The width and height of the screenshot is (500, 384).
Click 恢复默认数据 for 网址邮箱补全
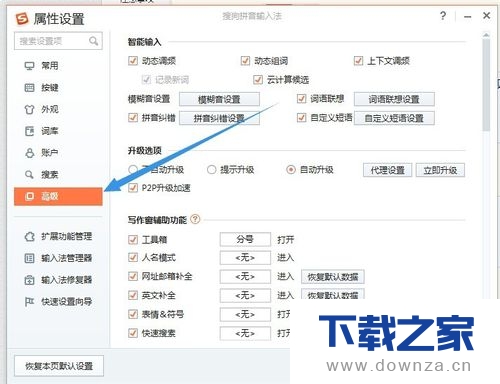click(x=333, y=277)
